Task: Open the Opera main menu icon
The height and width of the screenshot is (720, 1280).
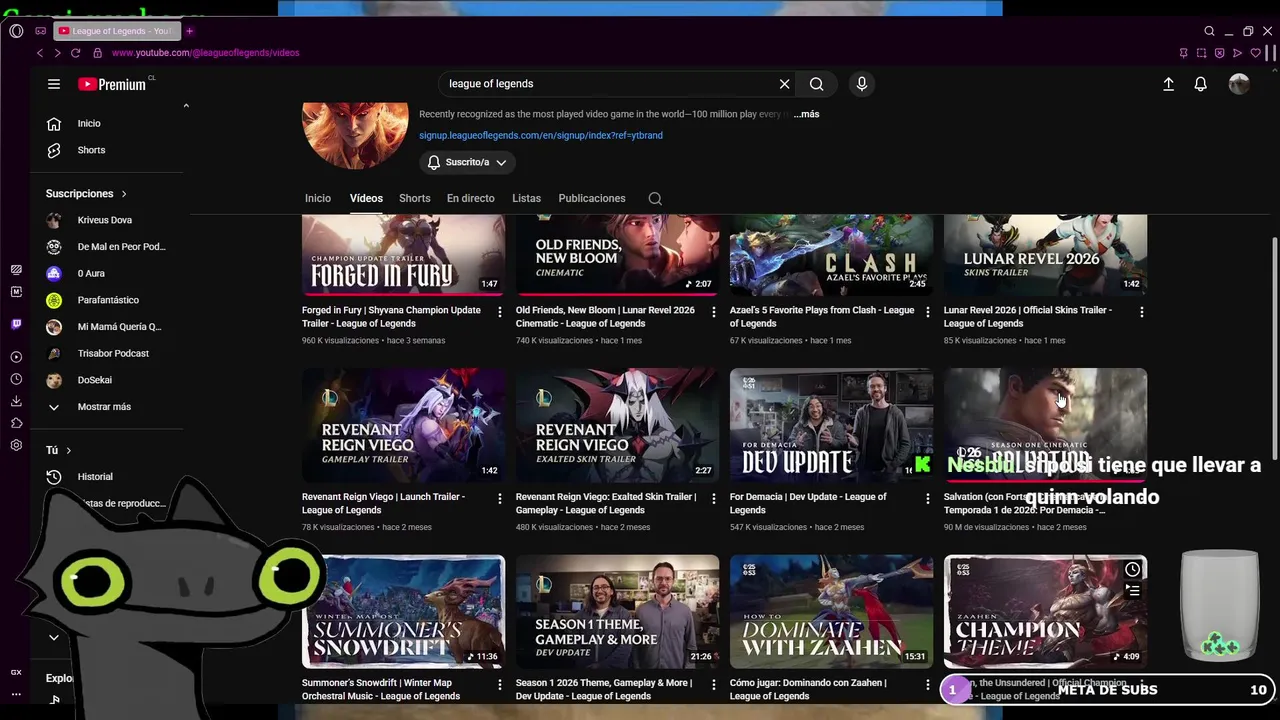Action: (16, 31)
